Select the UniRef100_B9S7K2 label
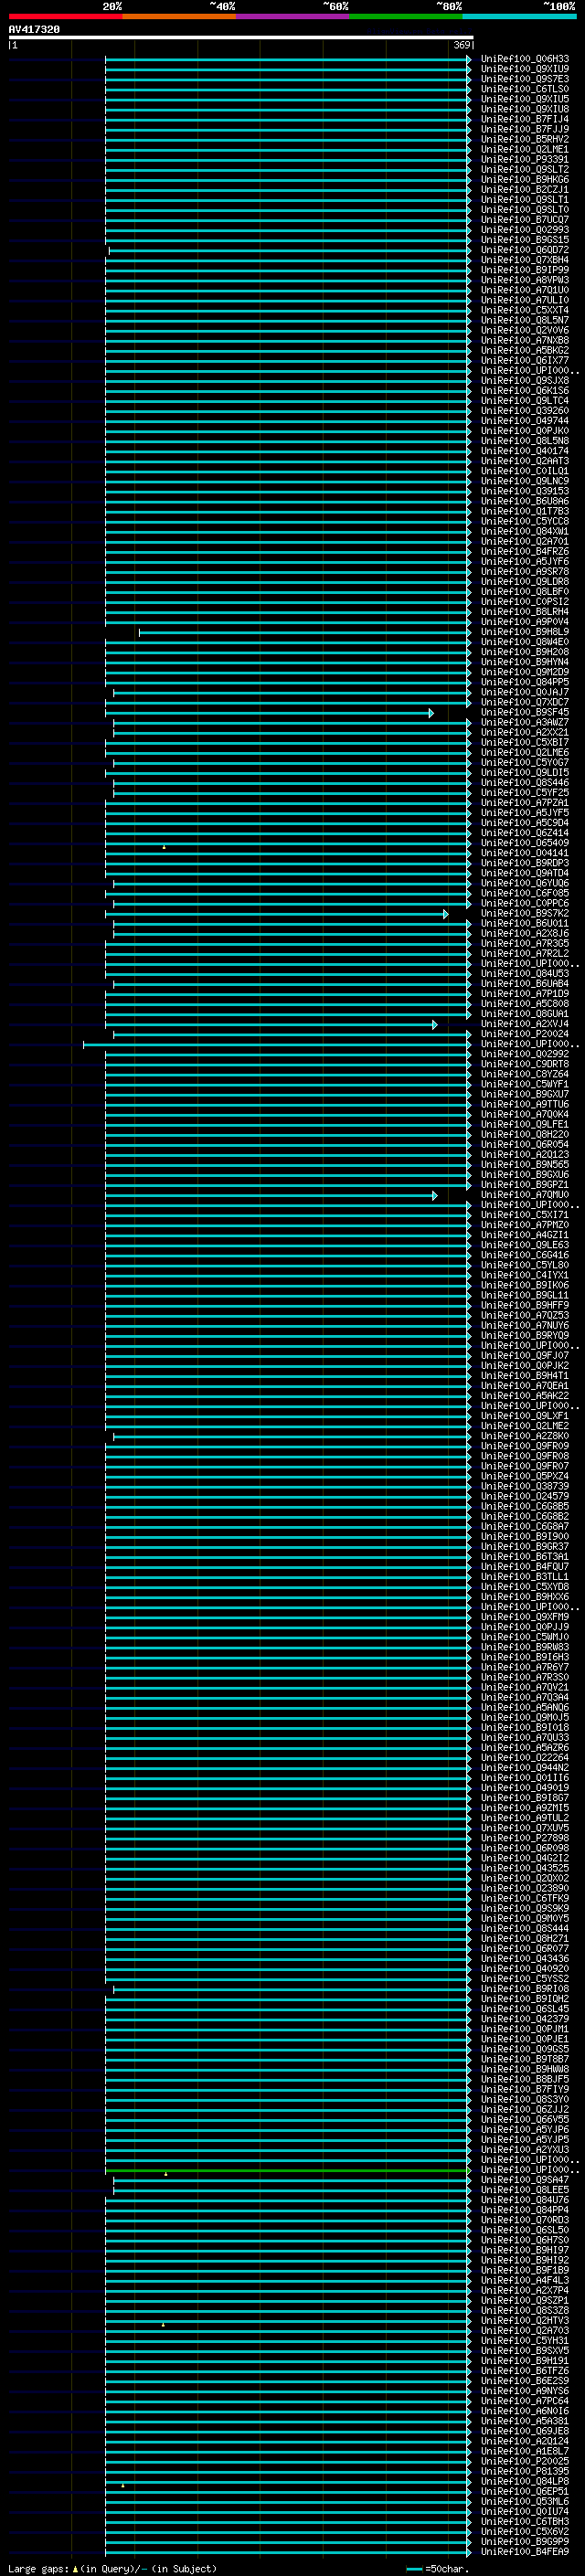The image size is (585, 2576). [525, 913]
